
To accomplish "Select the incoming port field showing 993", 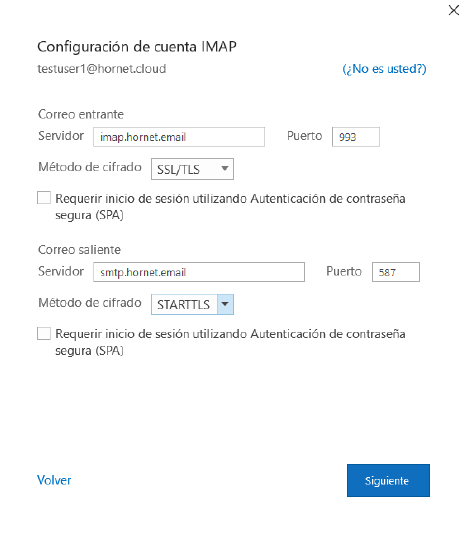I will [x=356, y=137].
